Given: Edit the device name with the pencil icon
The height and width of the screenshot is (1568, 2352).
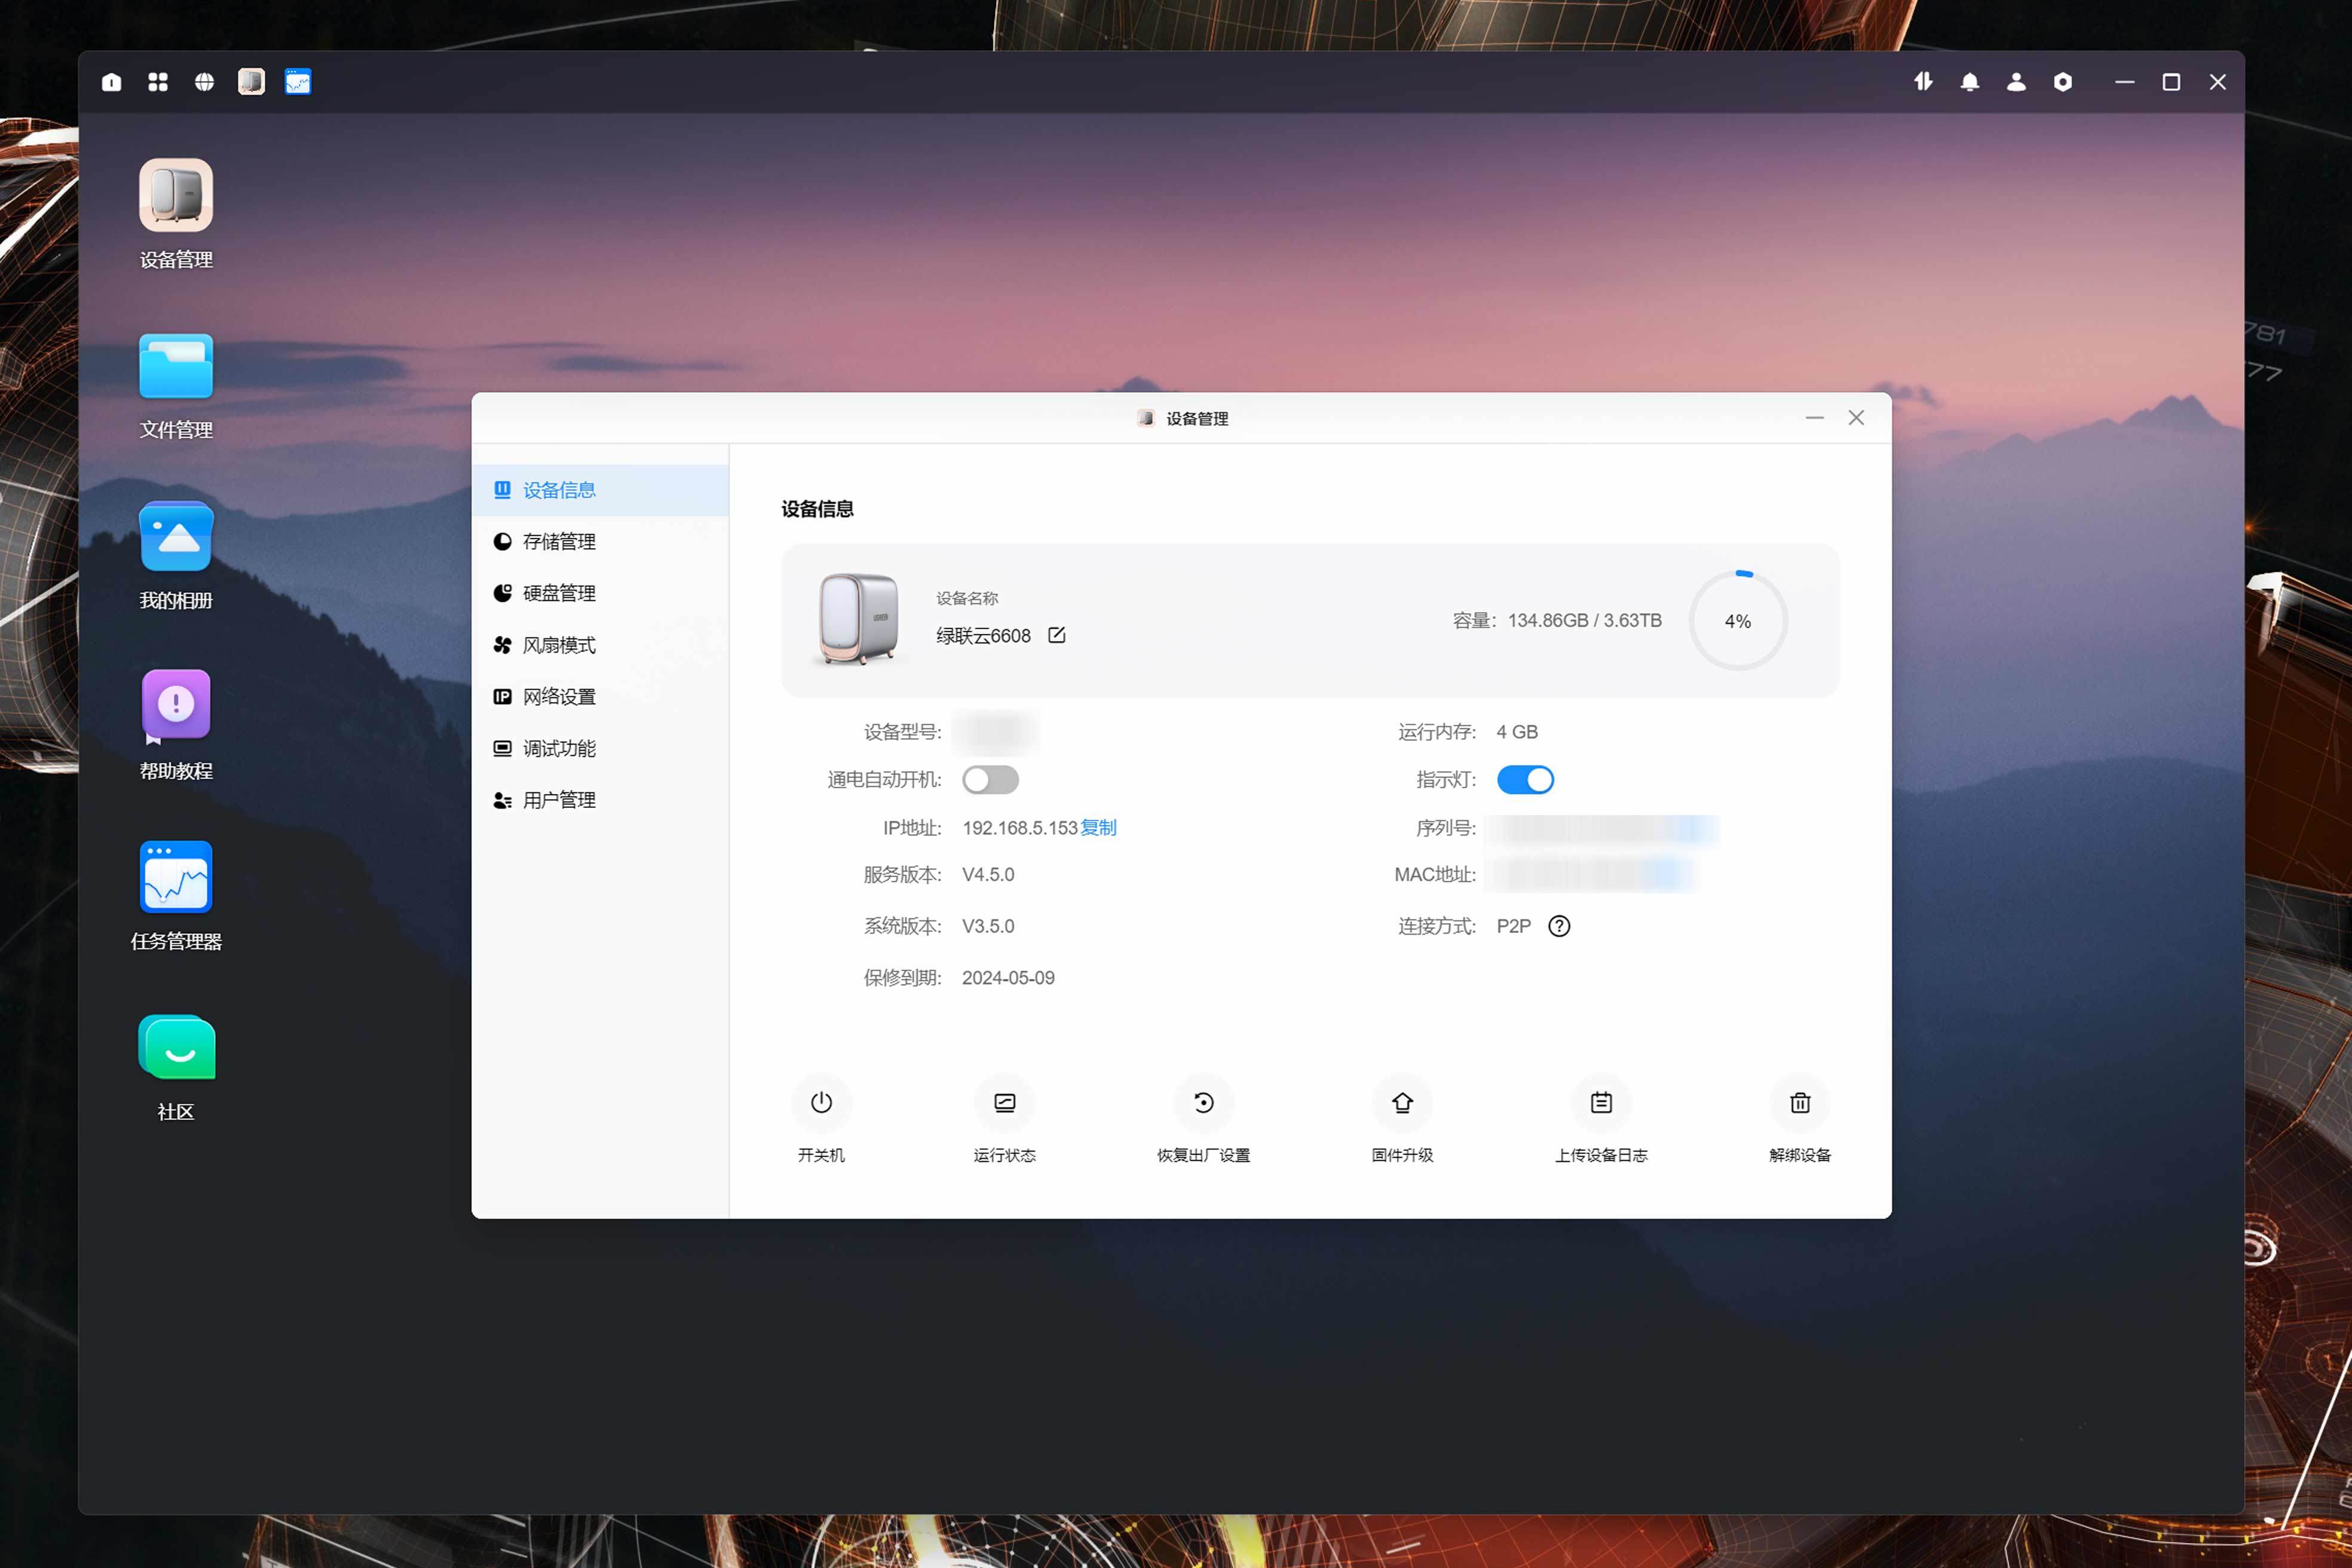Looking at the screenshot, I should [x=1056, y=635].
